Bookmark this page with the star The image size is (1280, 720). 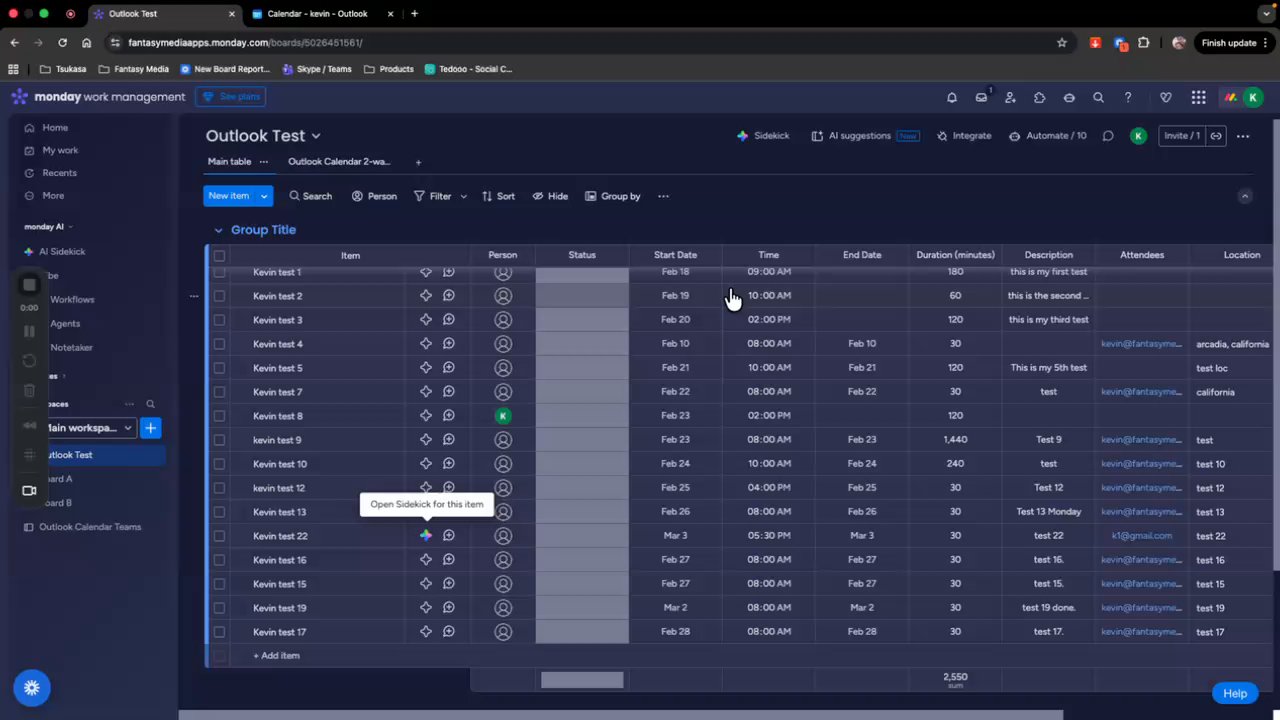tap(1062, 43)
